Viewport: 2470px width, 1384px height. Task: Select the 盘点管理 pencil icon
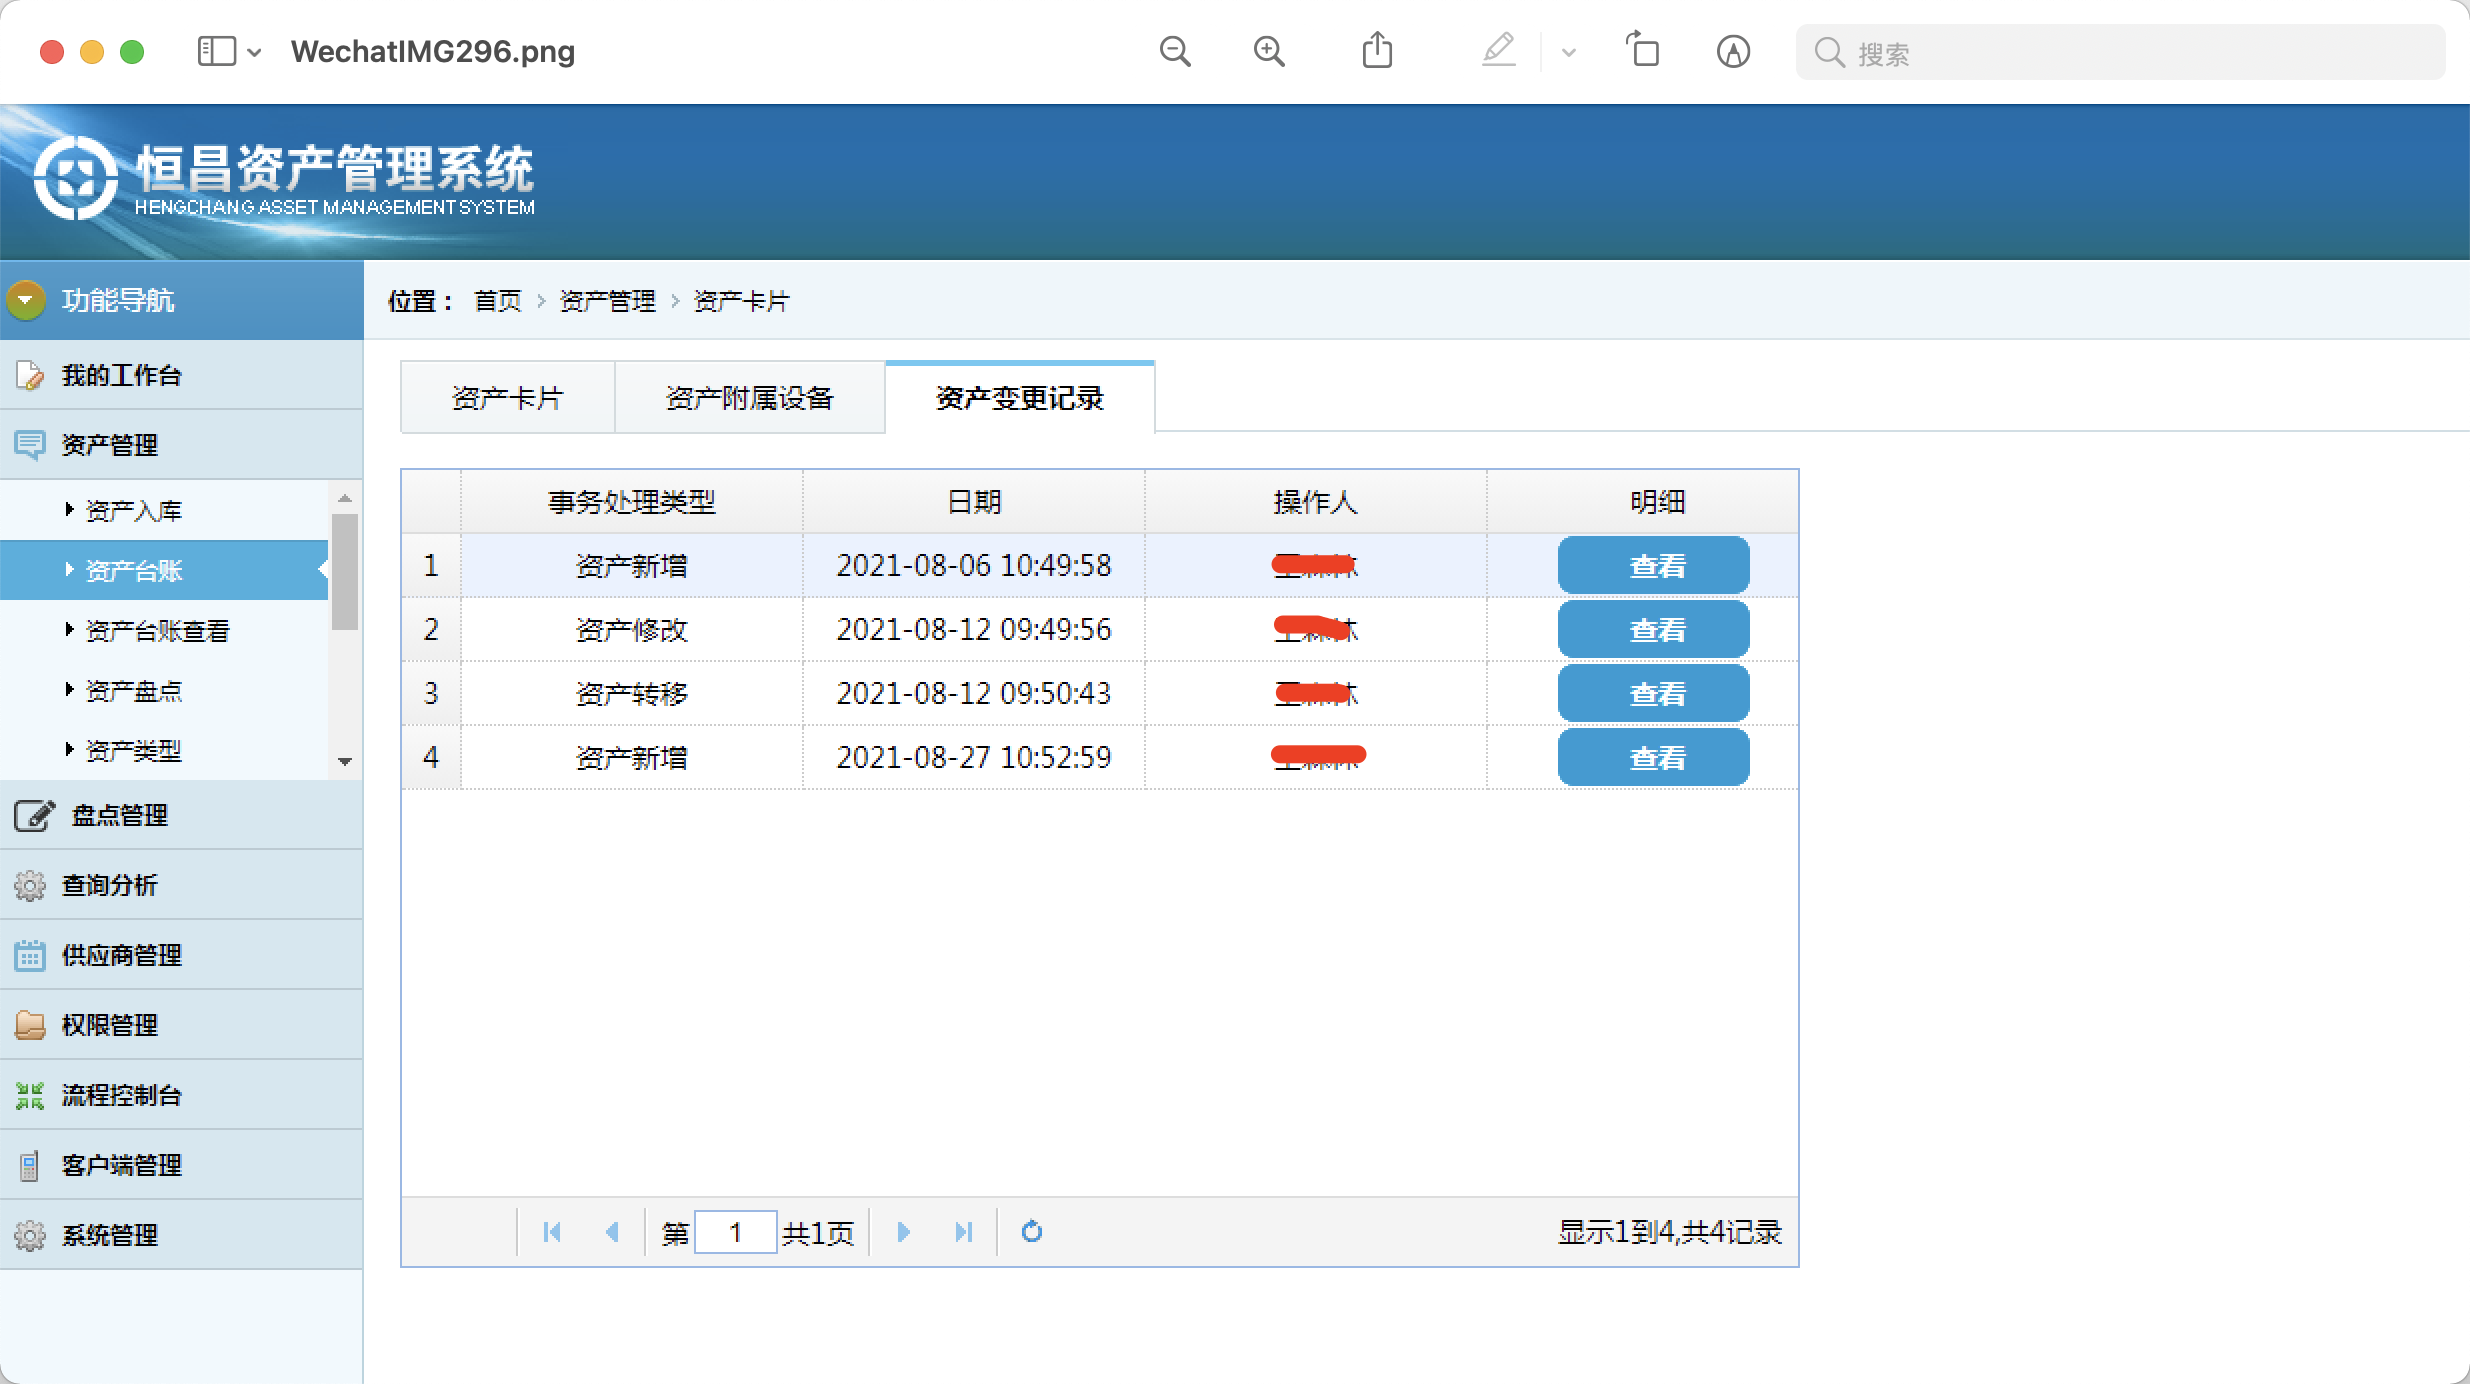pos(31,815)
